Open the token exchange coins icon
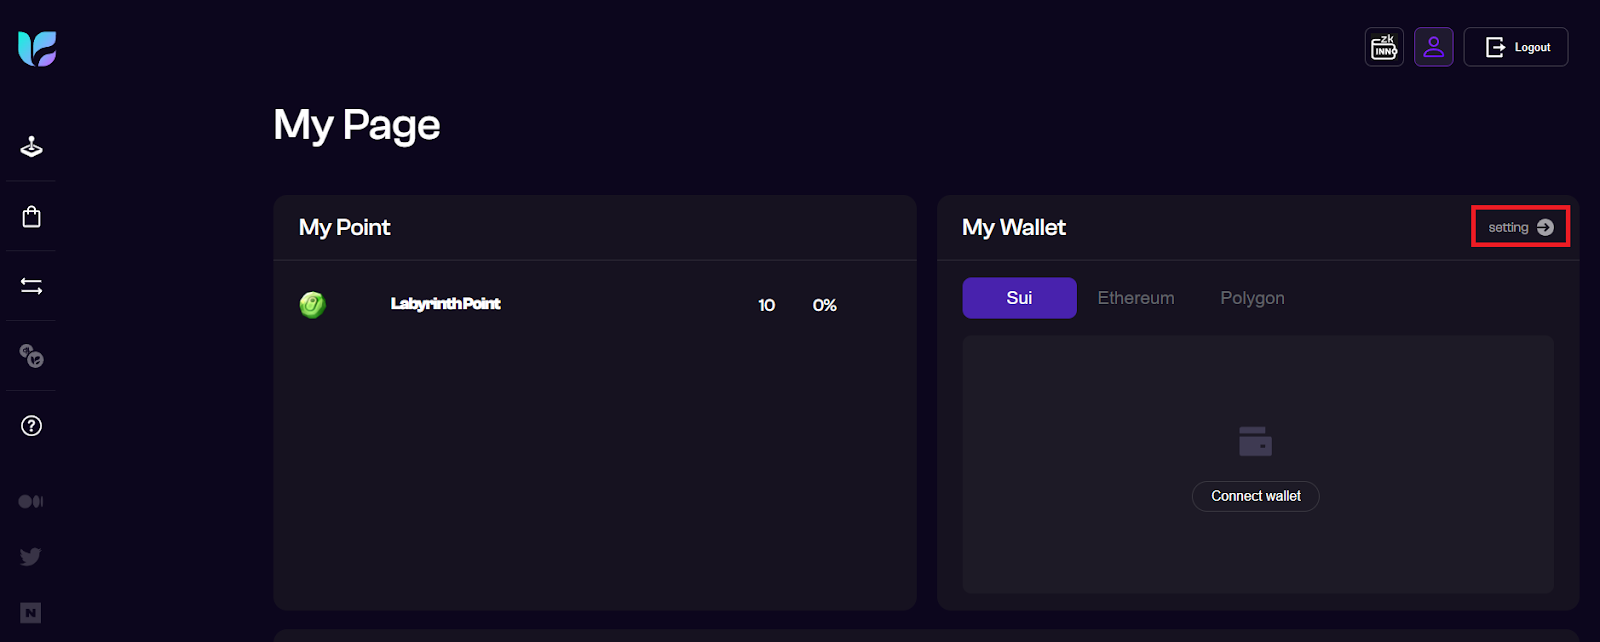This screenshot has height=642, width=1600. tap(31, 356)
